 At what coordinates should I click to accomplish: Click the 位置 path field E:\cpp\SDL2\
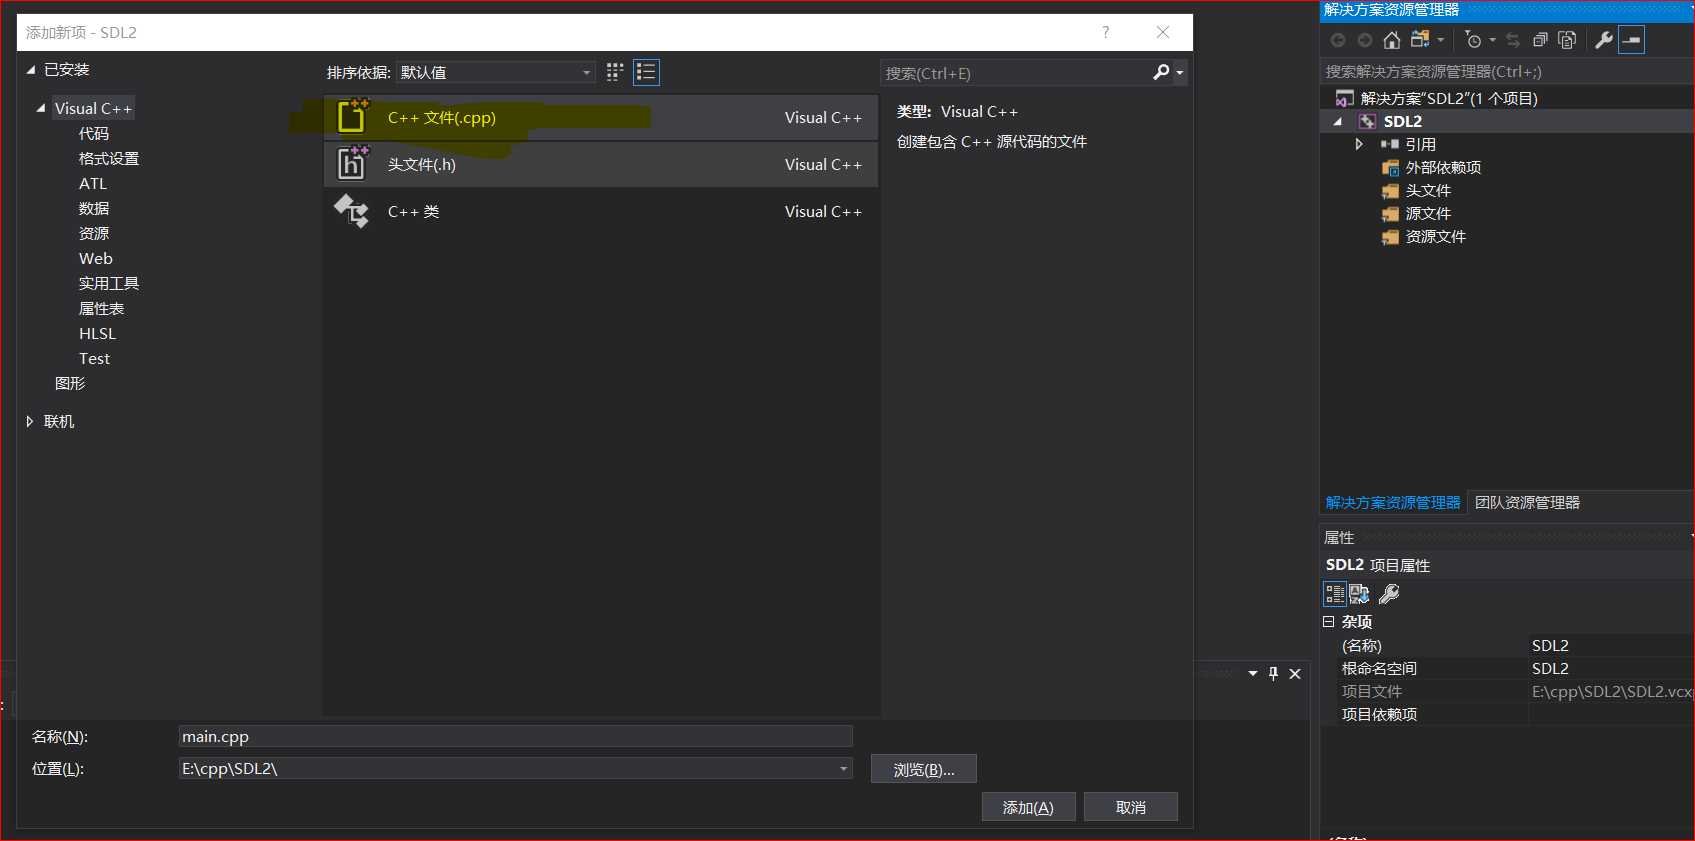tap(507, 768)
